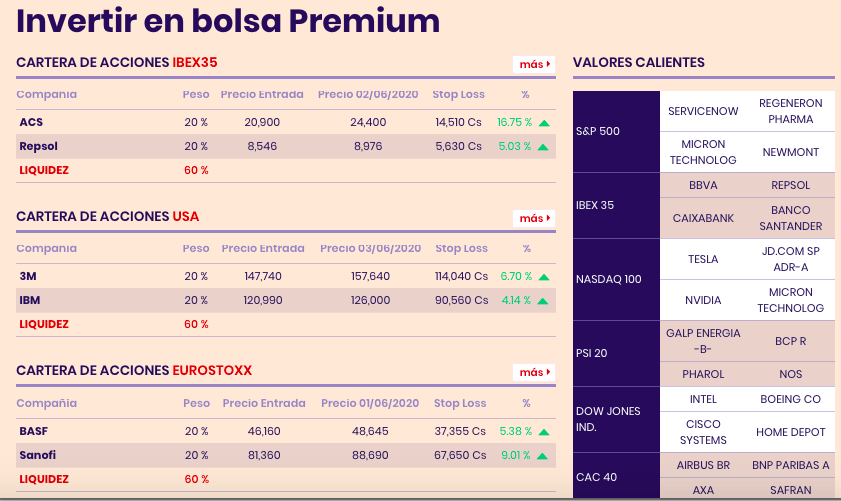Click green up arrow beside Repsol percentage
Viewport: 841px width, 501px height.
tap(543, 147)
